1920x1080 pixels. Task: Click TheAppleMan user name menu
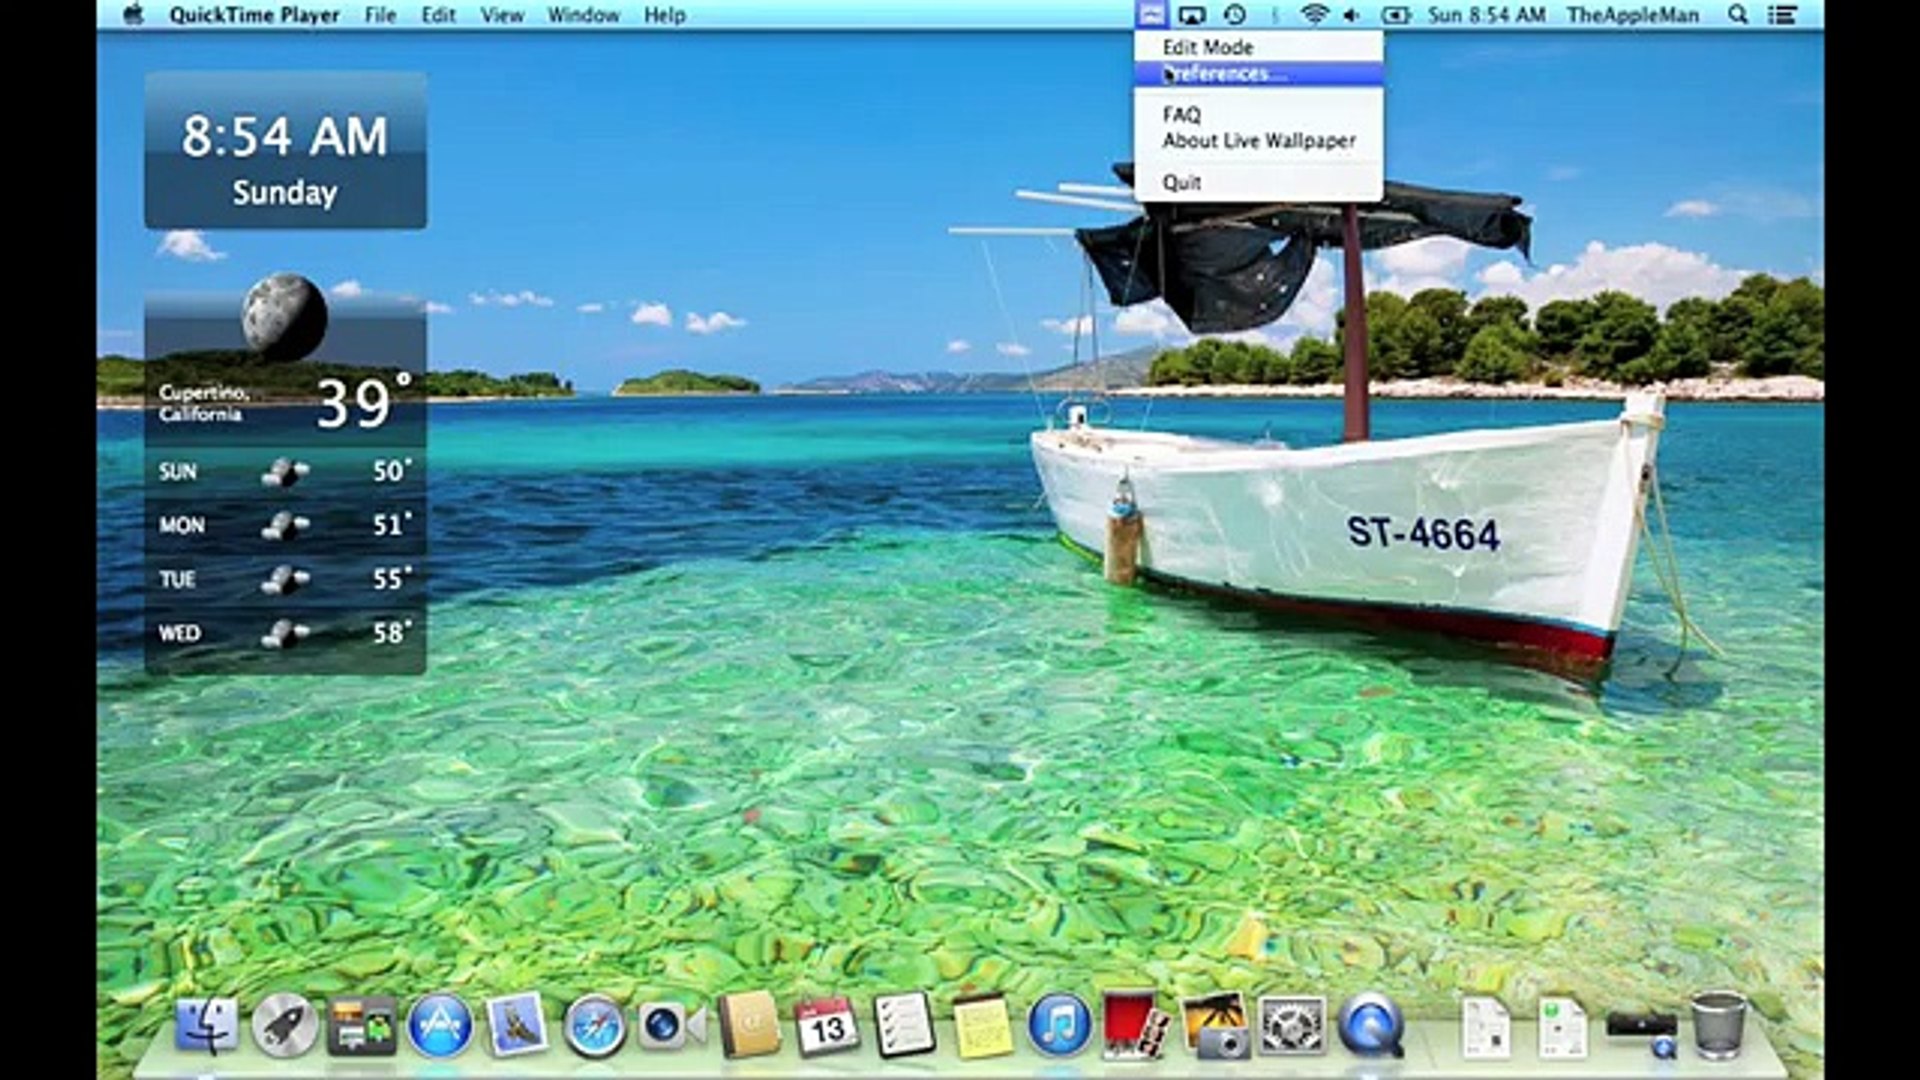click(x=1632, y=15)
